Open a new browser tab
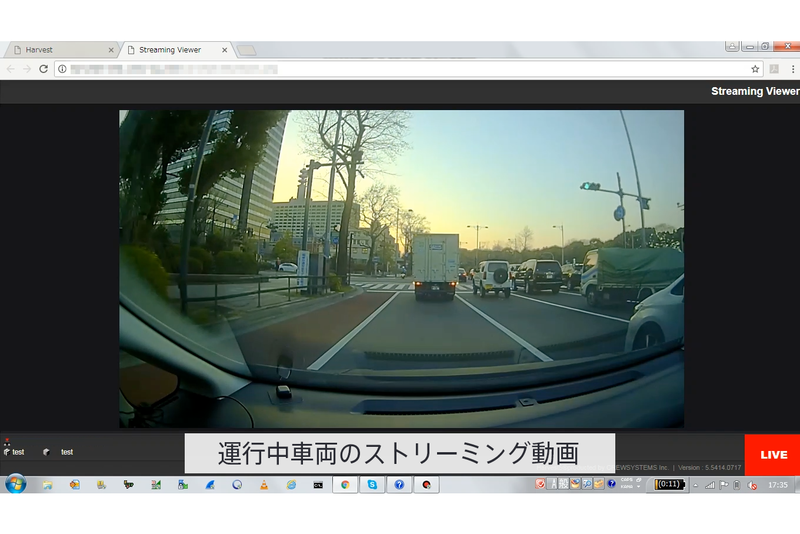 (x=246, y=50)
